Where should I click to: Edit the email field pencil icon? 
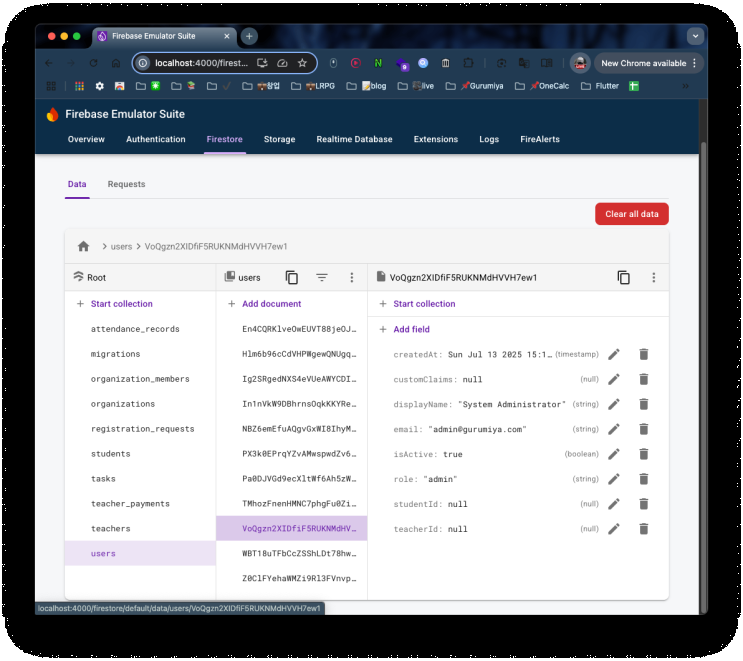[614, 429]
